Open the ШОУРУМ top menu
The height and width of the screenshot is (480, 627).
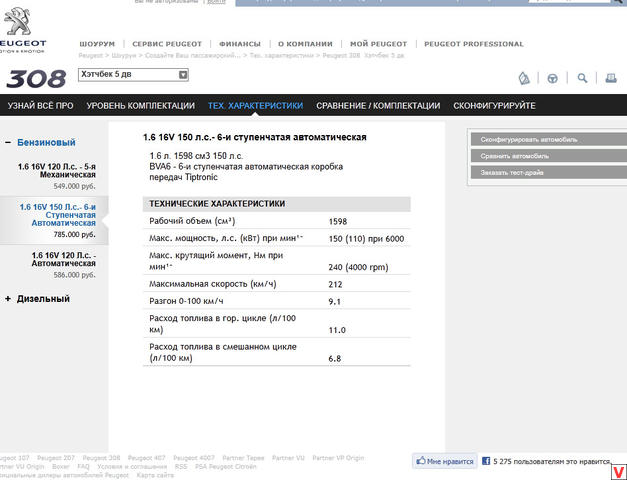97,44
